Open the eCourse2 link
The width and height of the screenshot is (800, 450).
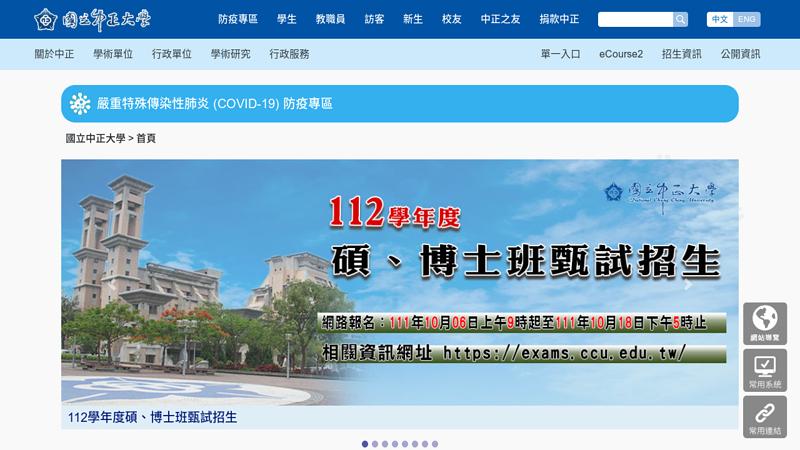coord(621,54)
